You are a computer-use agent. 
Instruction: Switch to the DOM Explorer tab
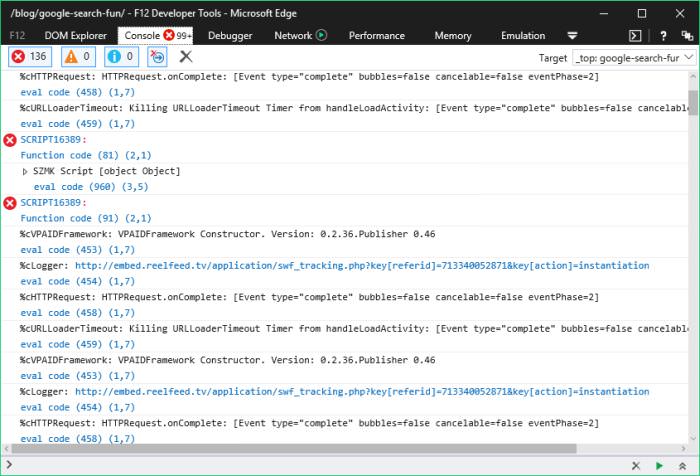coord(75,36)
